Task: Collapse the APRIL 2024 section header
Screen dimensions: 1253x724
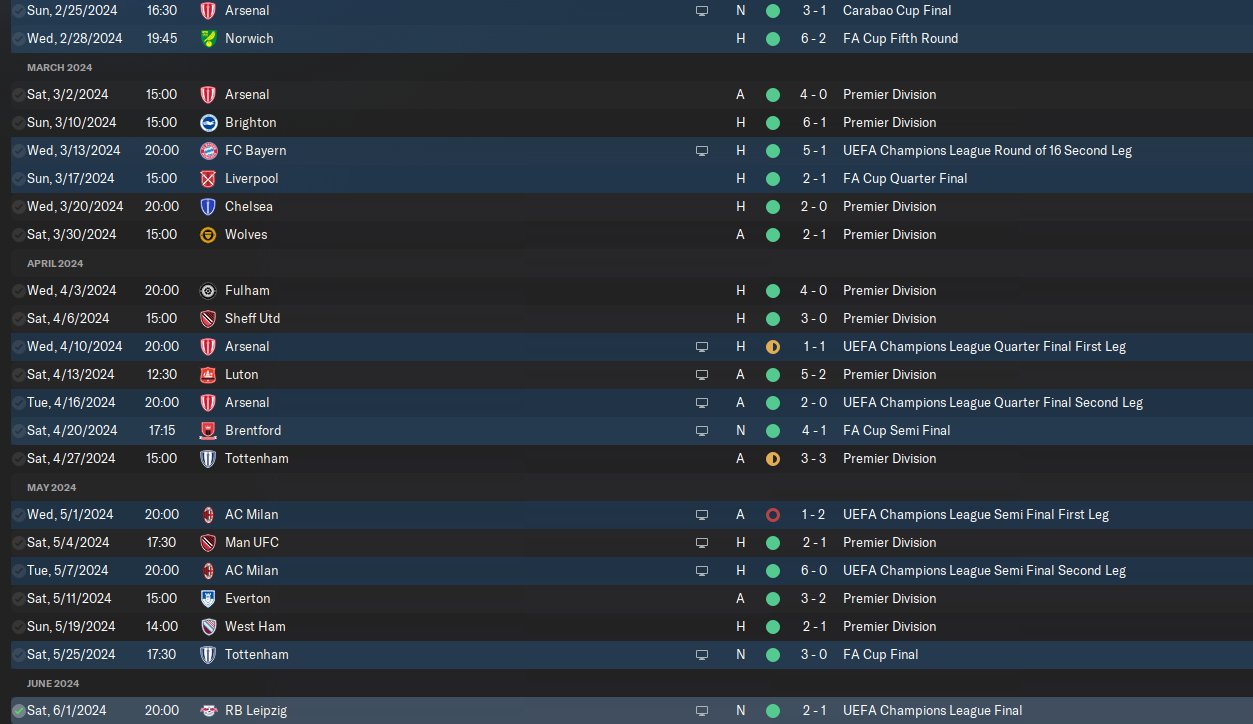Action: tap(55, 264)
